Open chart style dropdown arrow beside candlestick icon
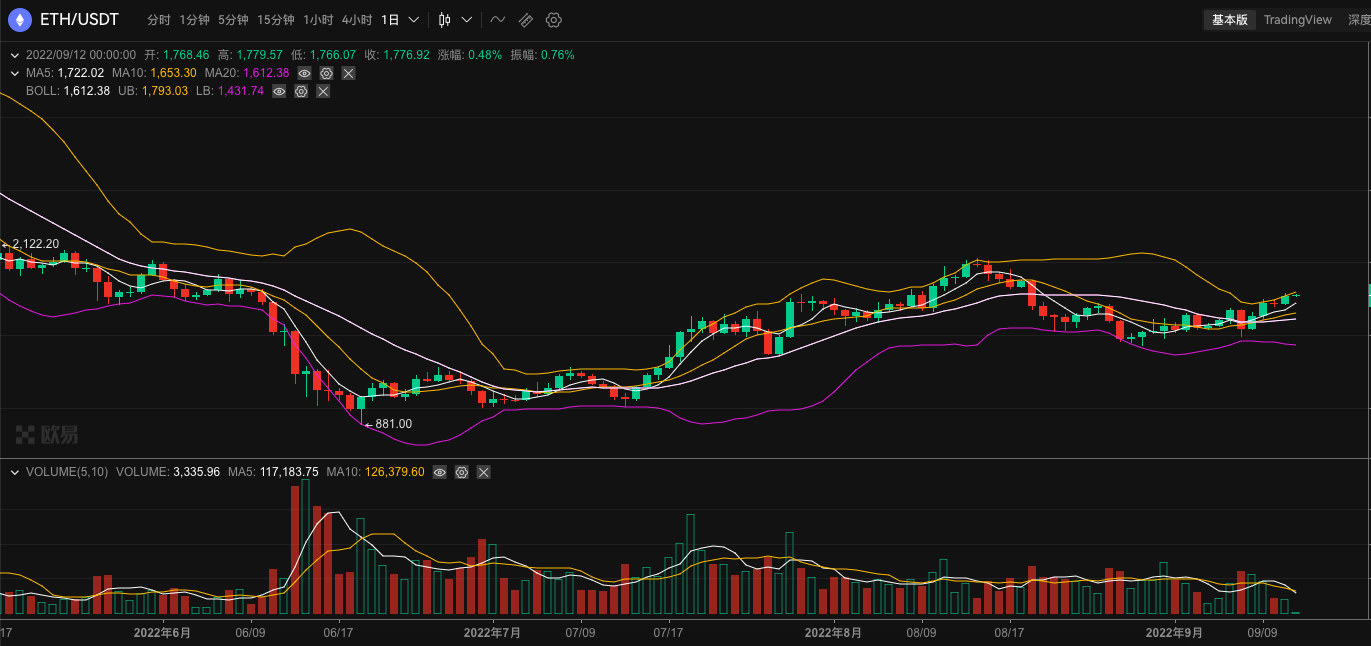The image size is (1371, 646). coord(467,20)
